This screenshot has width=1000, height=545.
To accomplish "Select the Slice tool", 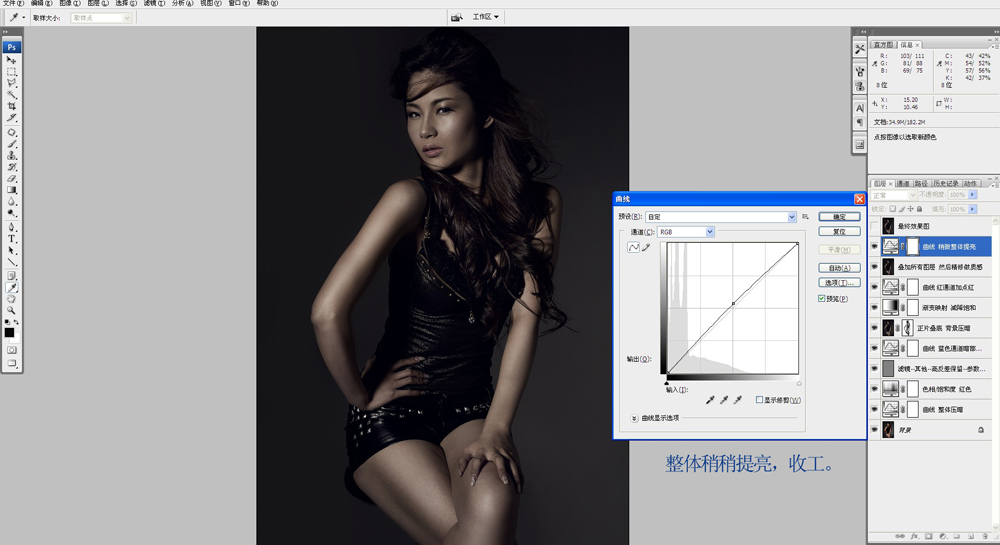I will [11, 118].
